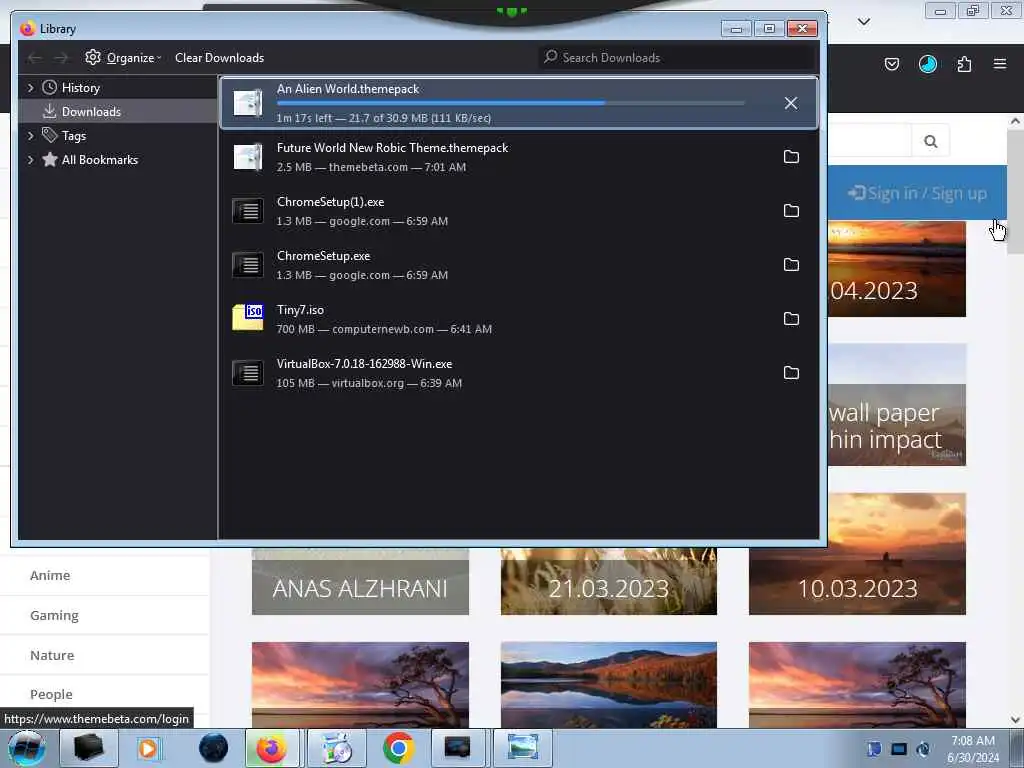Viewport: 1024px width, 768px height.
Task: Open containing folder for ChromeSetup(1).exe
Action: pos(791,210)
